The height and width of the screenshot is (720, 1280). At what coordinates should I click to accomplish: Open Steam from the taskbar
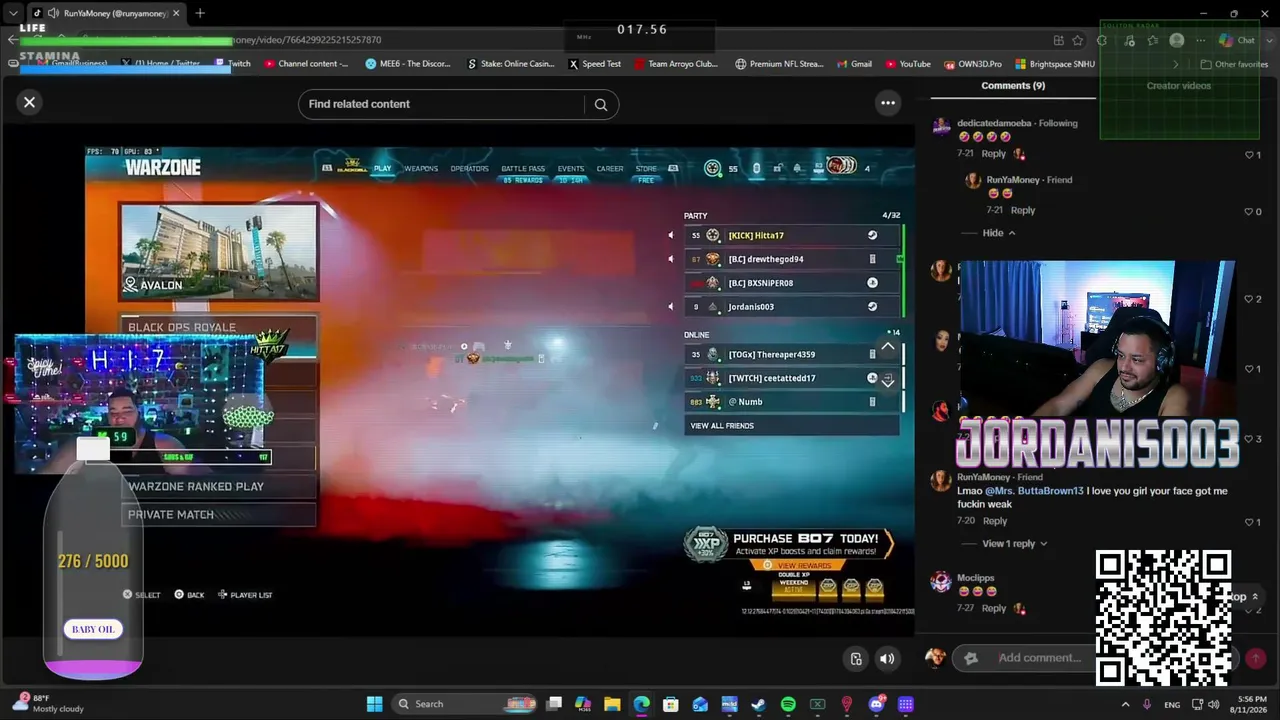759,704
